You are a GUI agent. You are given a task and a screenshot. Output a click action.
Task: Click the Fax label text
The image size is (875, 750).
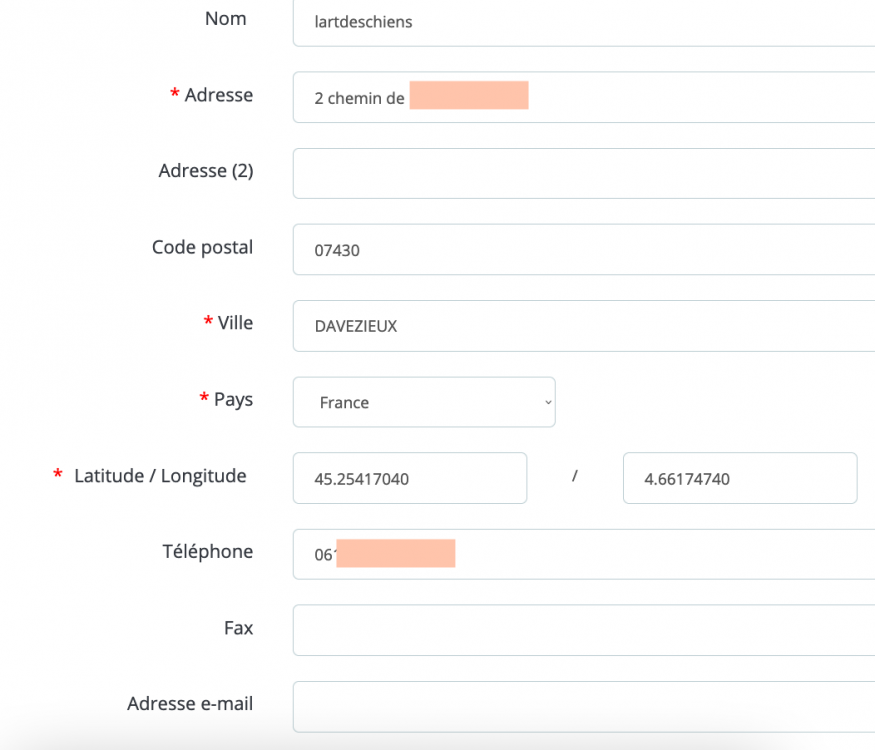(238, 628)
